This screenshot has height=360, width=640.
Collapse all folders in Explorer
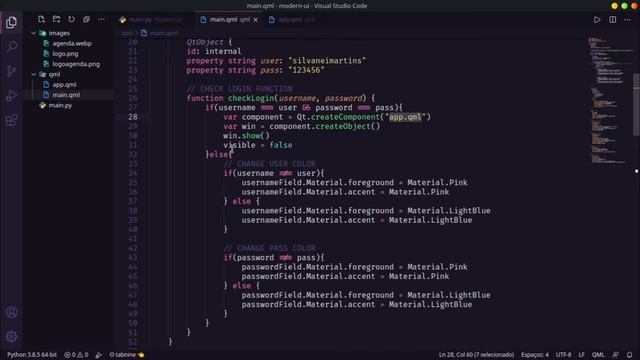tap(86, 19)
